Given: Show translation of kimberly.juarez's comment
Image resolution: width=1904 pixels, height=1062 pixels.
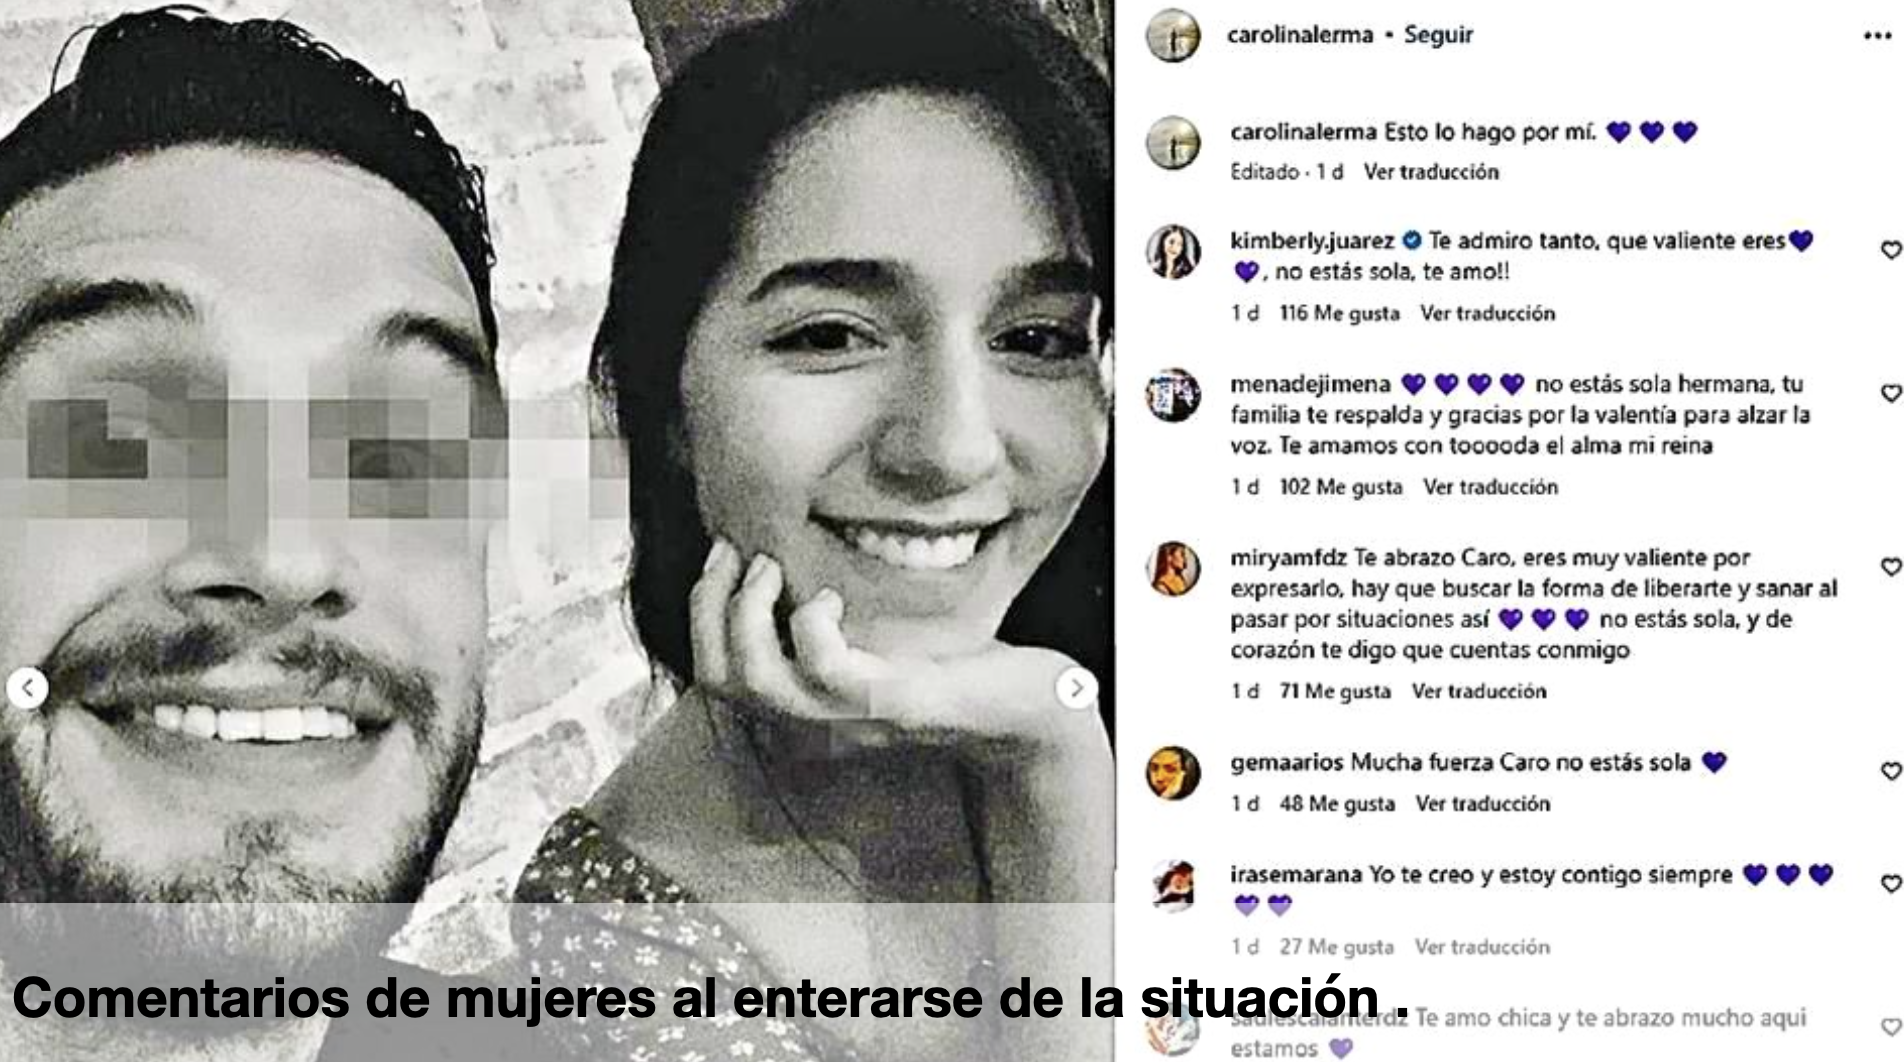Looking at the screenshot, I should [x=1487, y=314].
